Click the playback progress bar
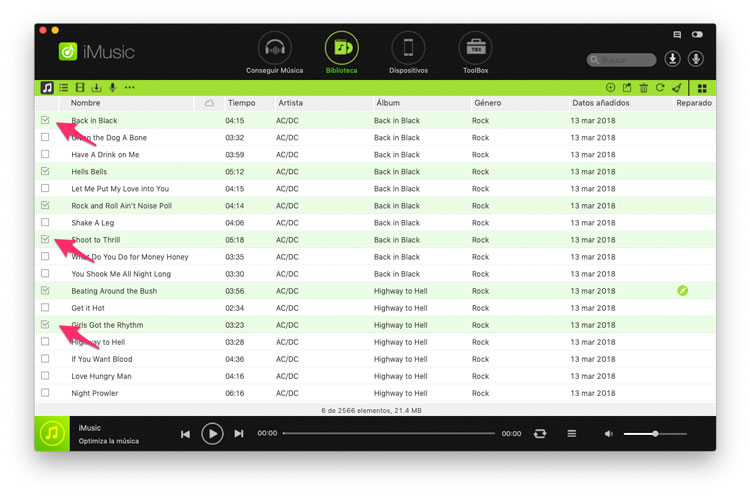The width and height of the screenshot is (750, 496). [389, 433]
